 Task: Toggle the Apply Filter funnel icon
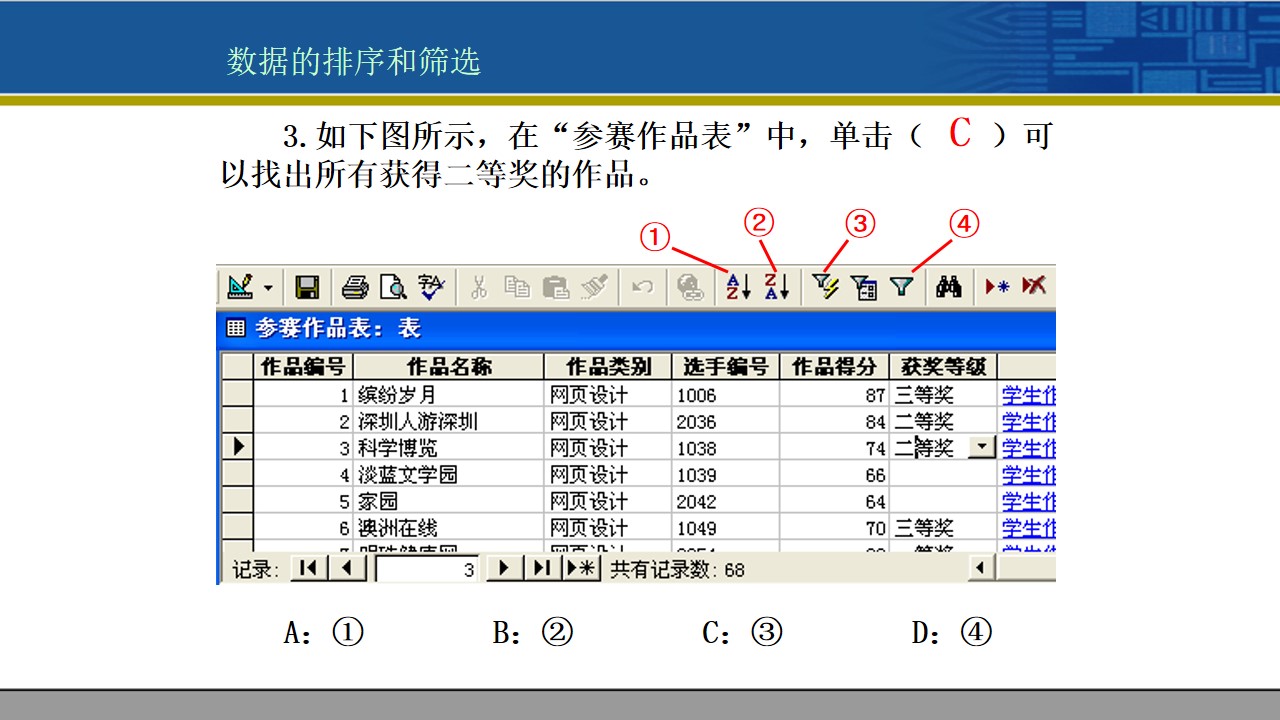tap(902, 287)
